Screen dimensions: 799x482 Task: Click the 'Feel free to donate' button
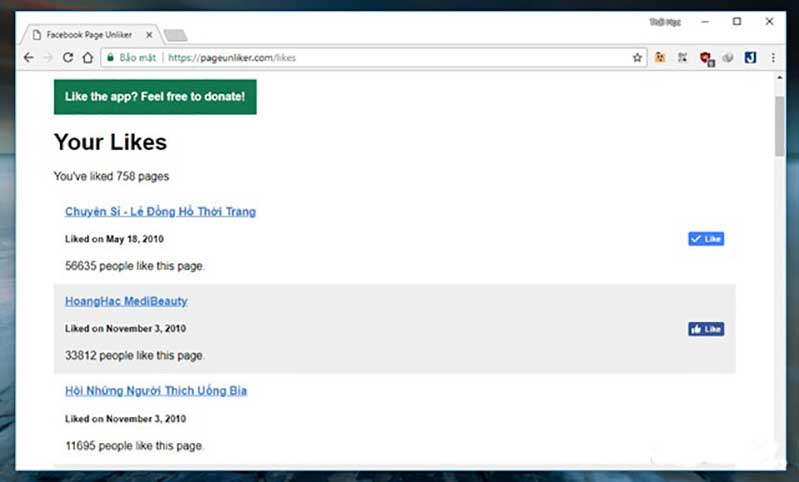[154, 97]
